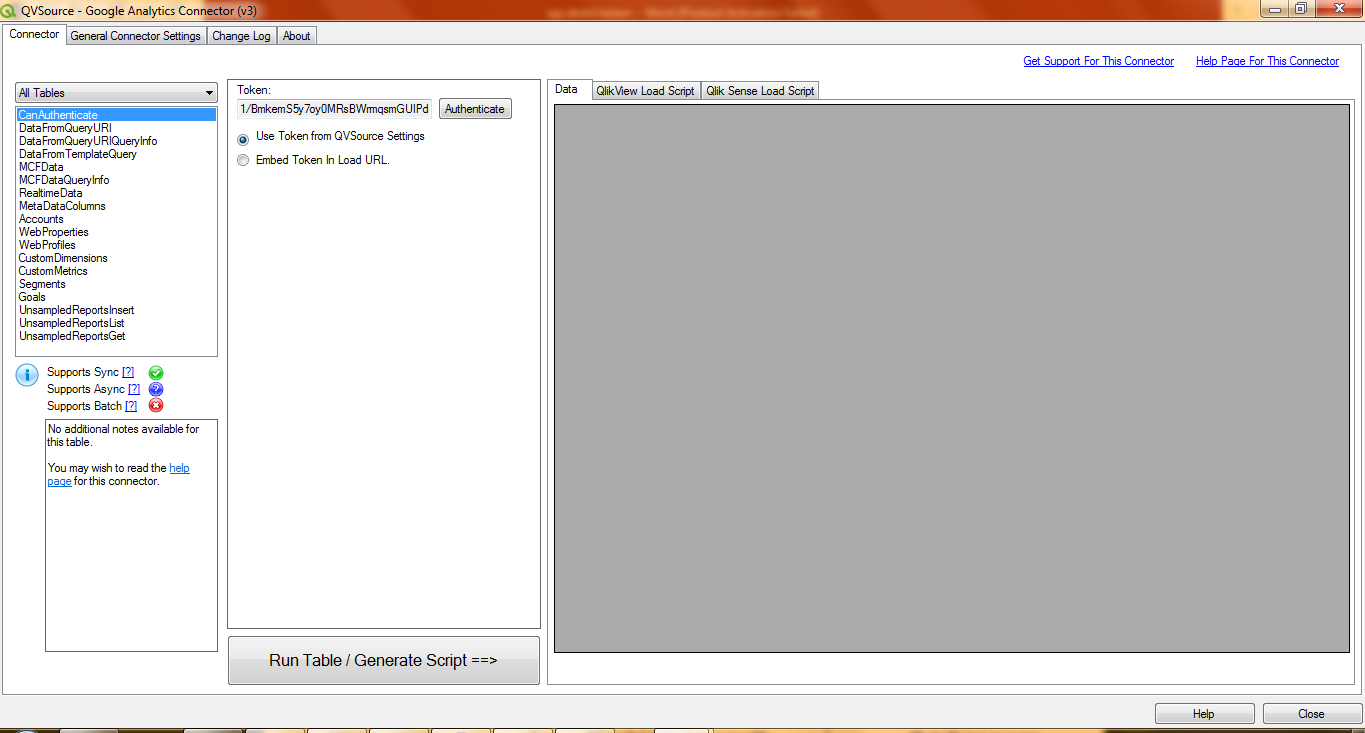Click the green Supports Sync checkmark icon

coord(156,372)
